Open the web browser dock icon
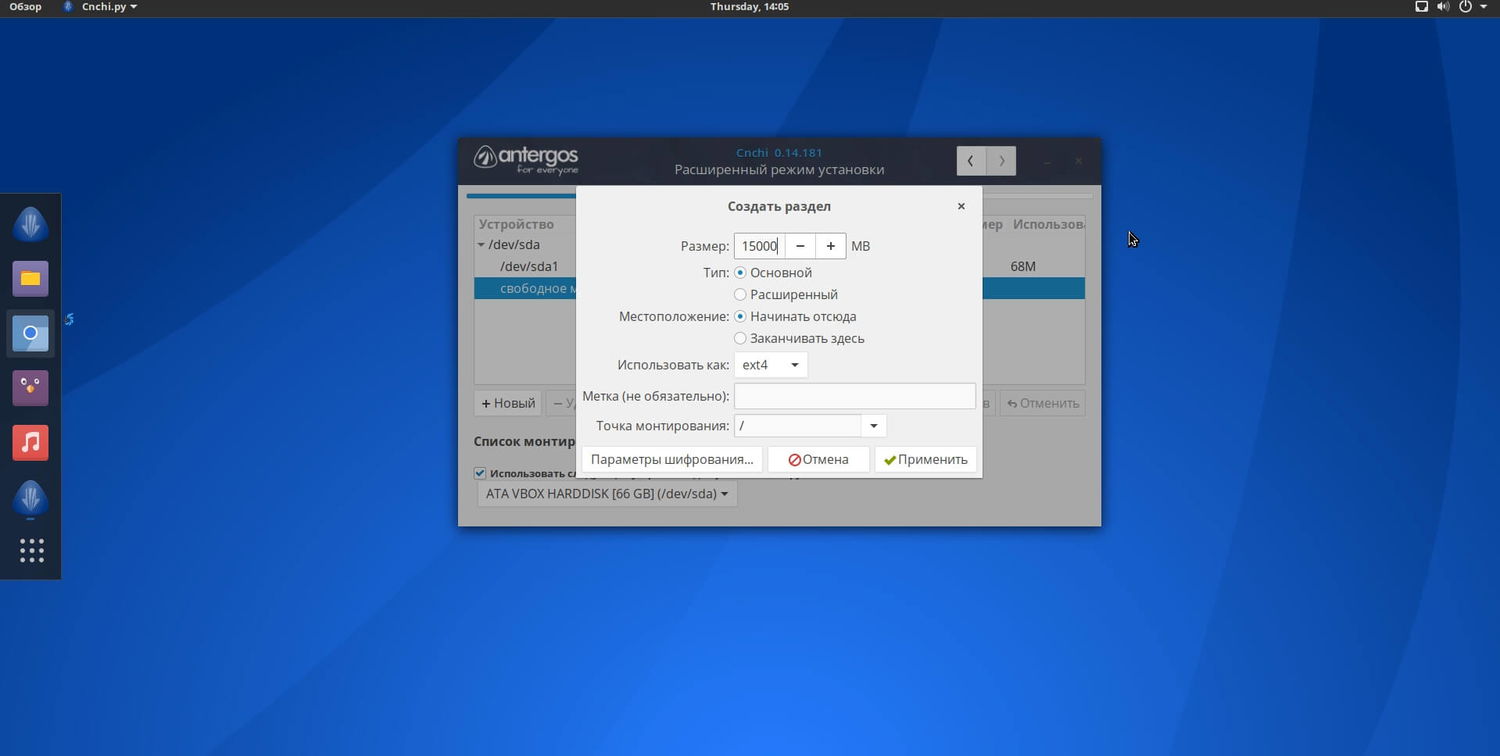Viewport: 1500px width, 756px height. point(30,333)
